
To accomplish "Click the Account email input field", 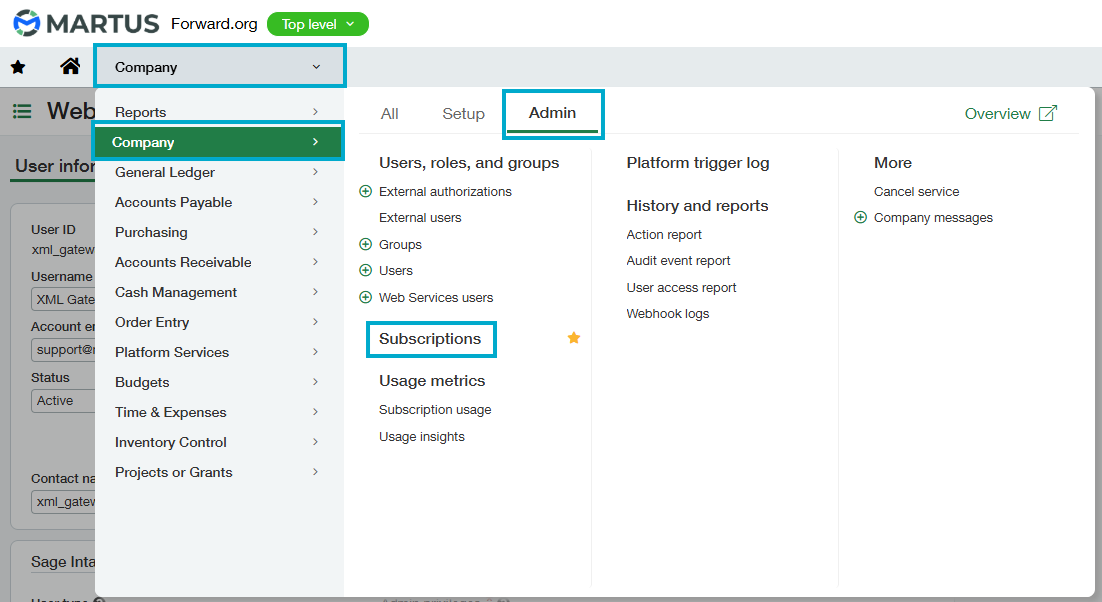I will pos(63,349).
